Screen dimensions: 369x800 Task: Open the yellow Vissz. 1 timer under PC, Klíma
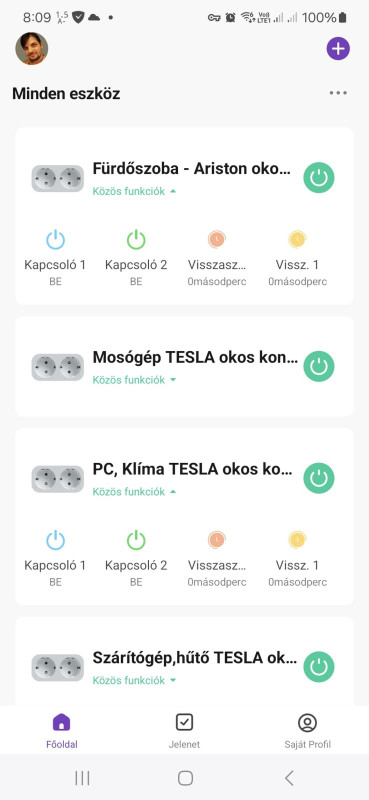pyautogui.click(x=297, y=539)
